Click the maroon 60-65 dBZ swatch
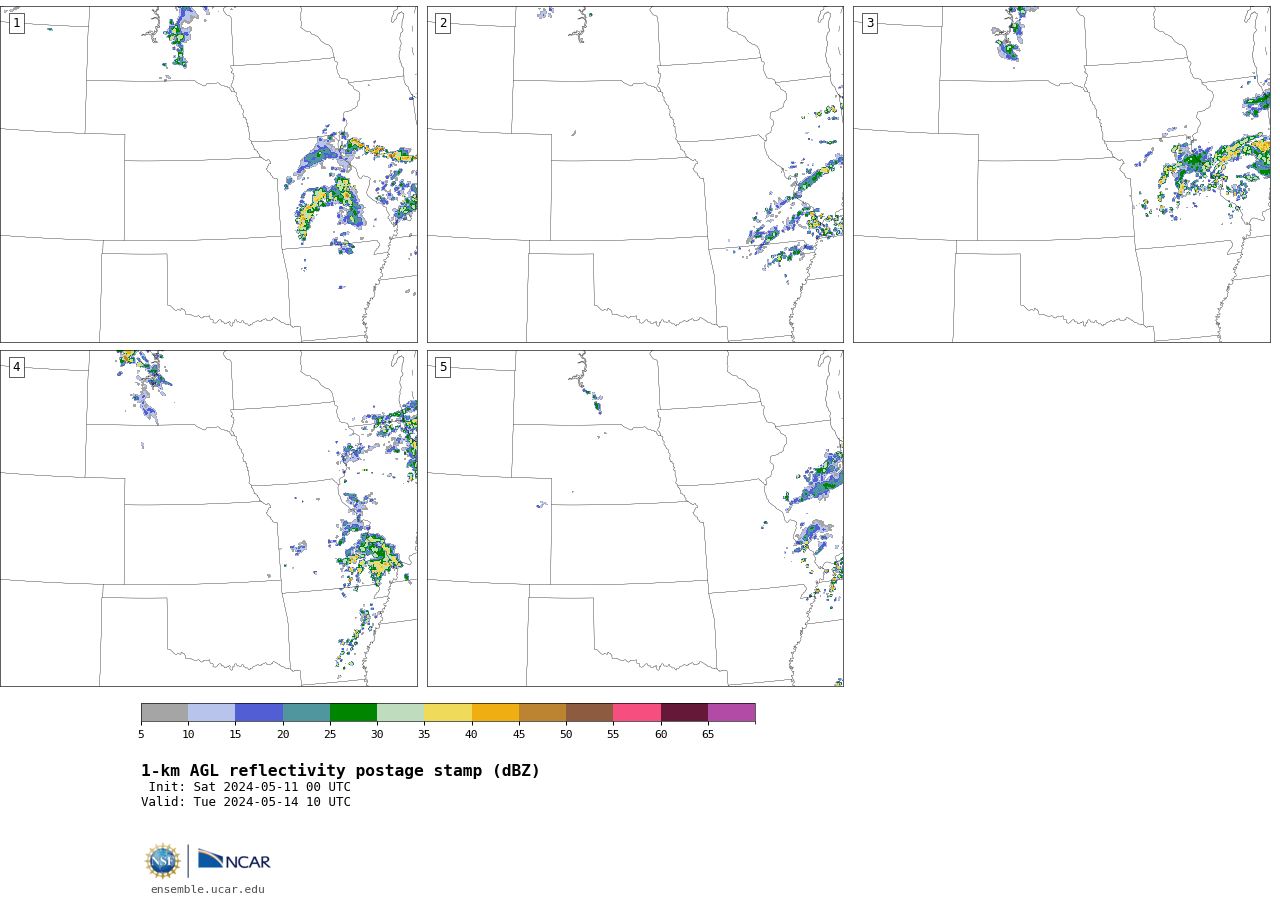The width and height of the screenshot is (1280, 901). click(684, 713)
